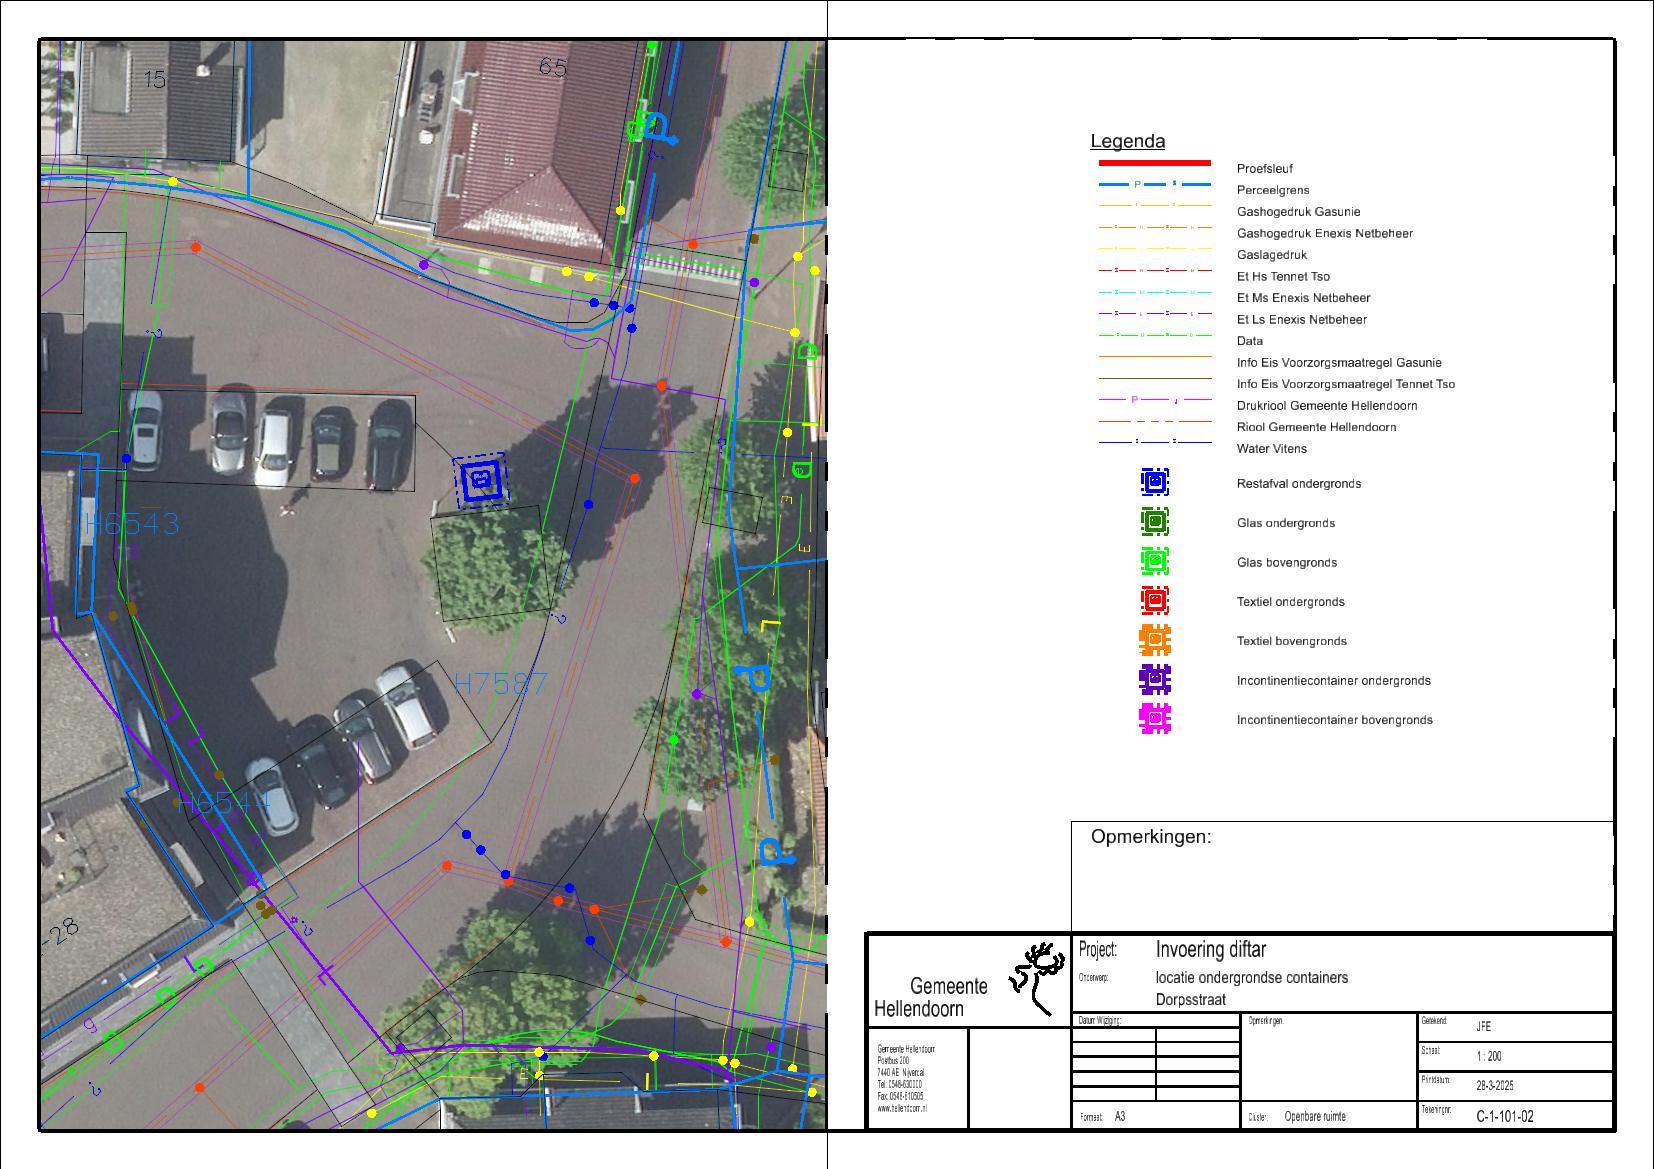
Task: Click the blue container symbol on the map
Action: (x=481, y=481)
